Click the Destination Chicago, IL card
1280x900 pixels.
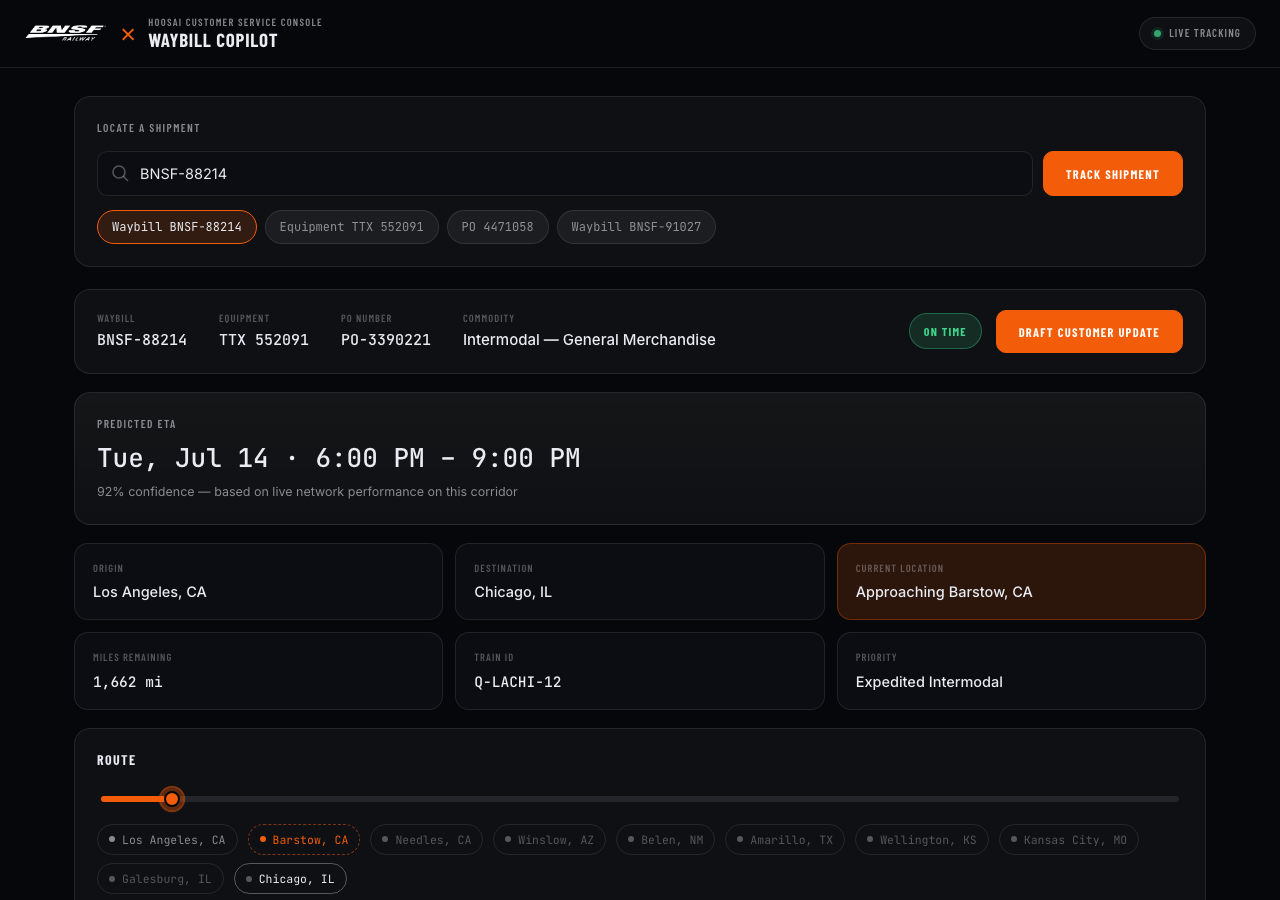[640, 581]
